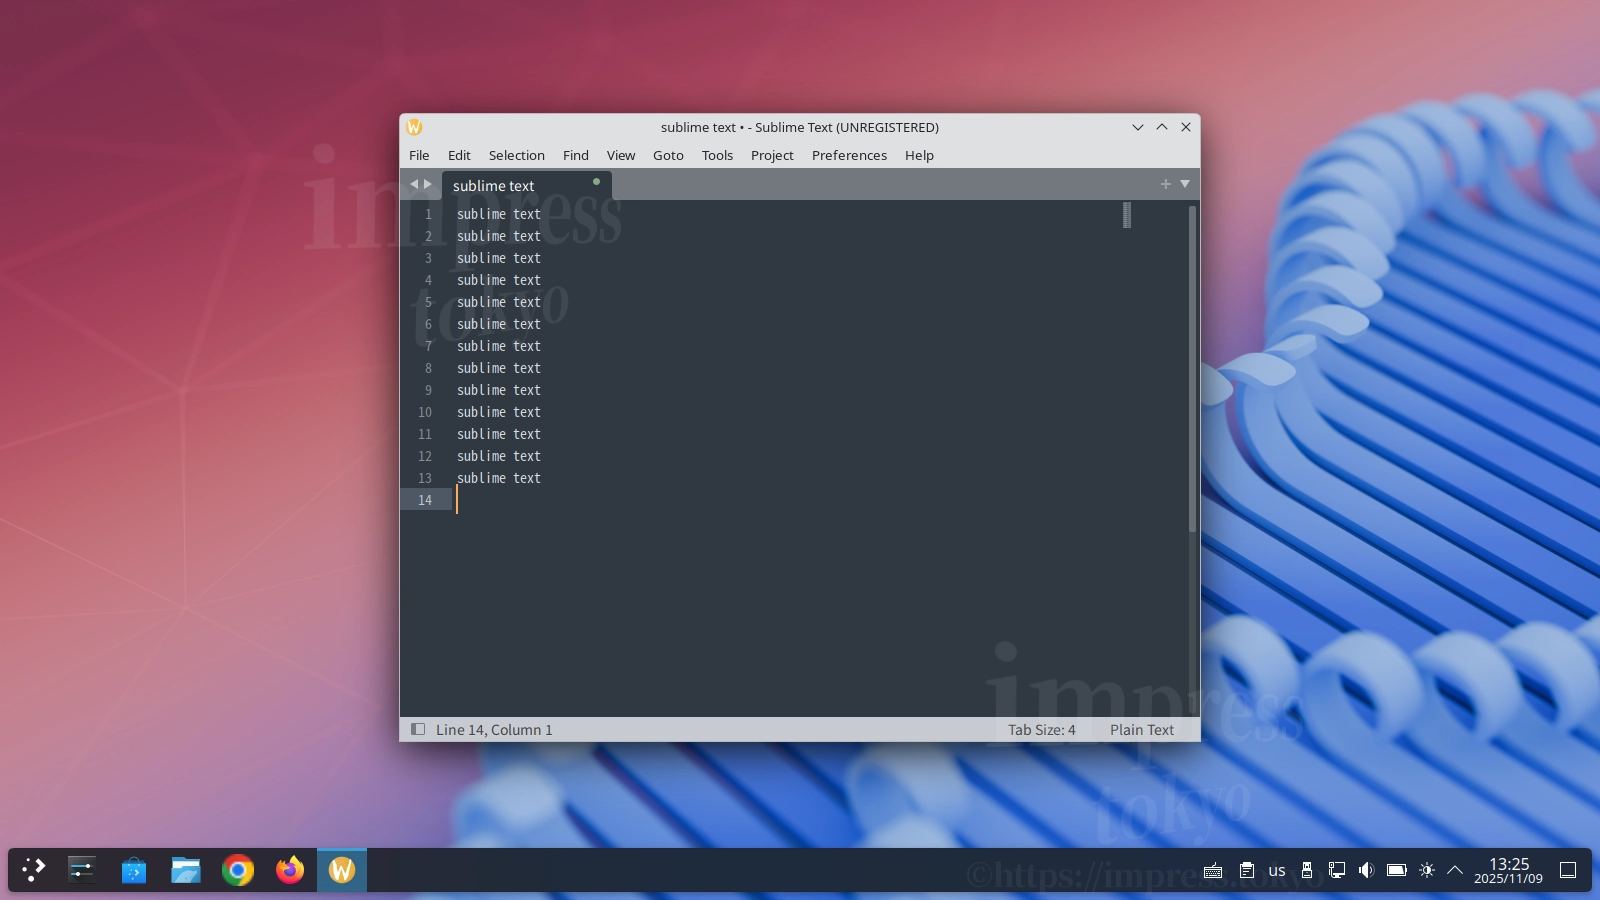This screenshot has height=900, width=1600.
Task: Open the removable devices tray icon
Action: click(x=1306, y=870)
